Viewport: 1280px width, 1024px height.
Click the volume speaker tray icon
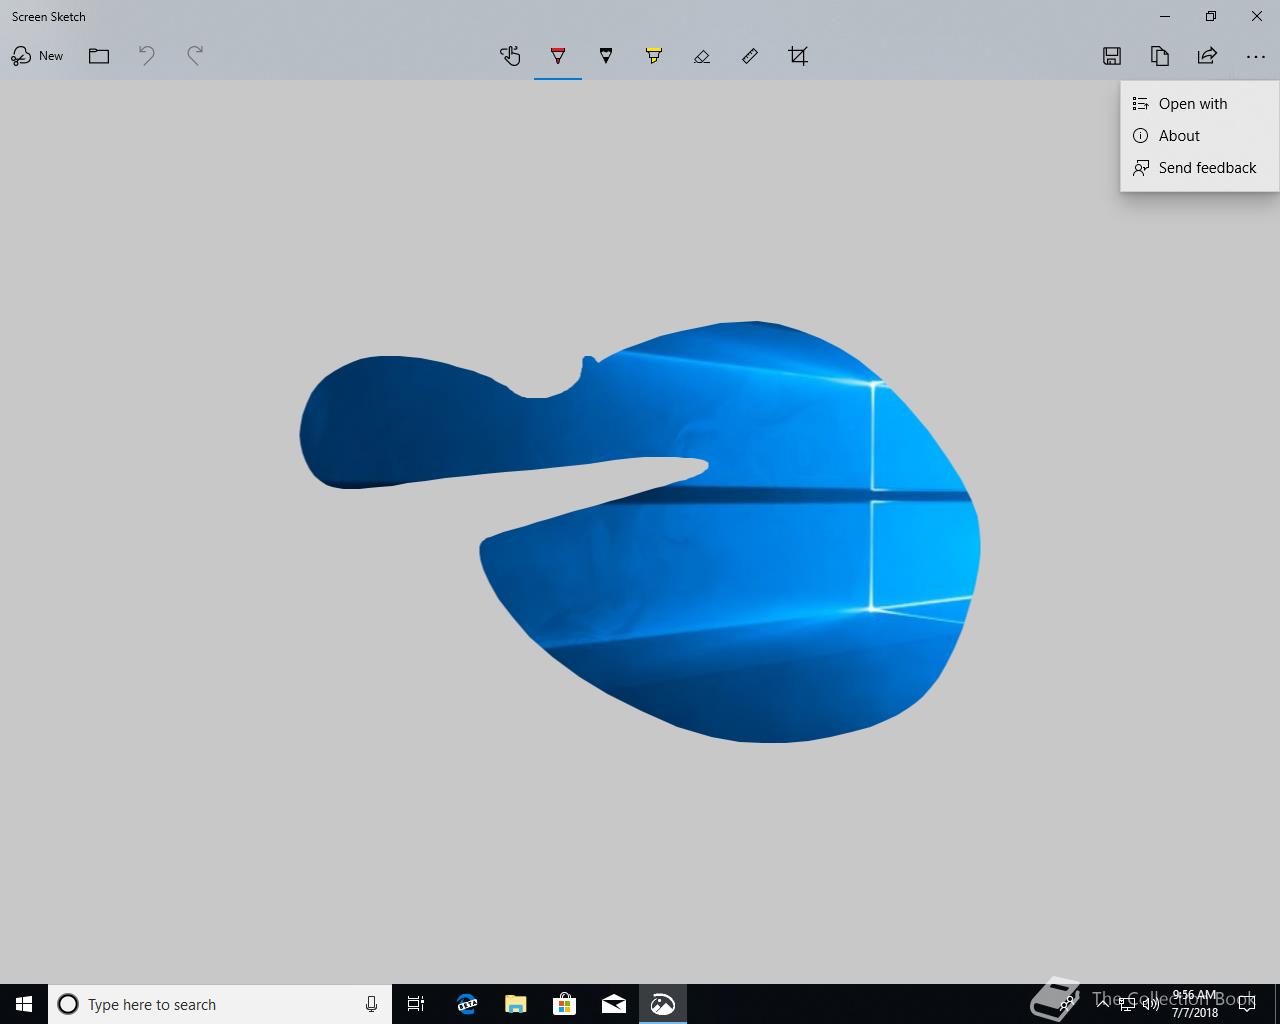pos(1150,1004)
